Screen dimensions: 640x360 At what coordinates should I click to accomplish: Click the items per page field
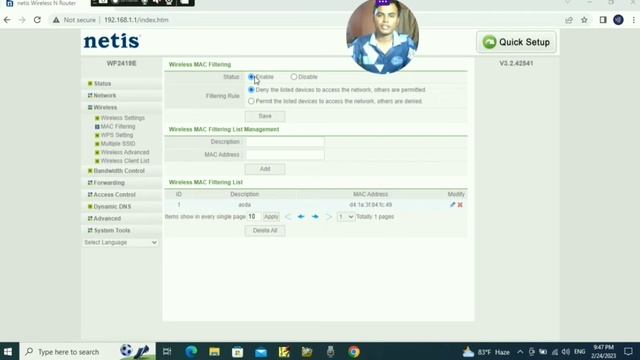tap(254, 217)
